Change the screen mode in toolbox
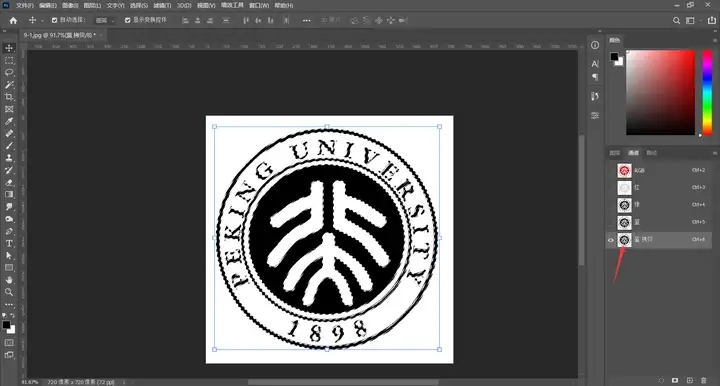 (x=9, y=355)
